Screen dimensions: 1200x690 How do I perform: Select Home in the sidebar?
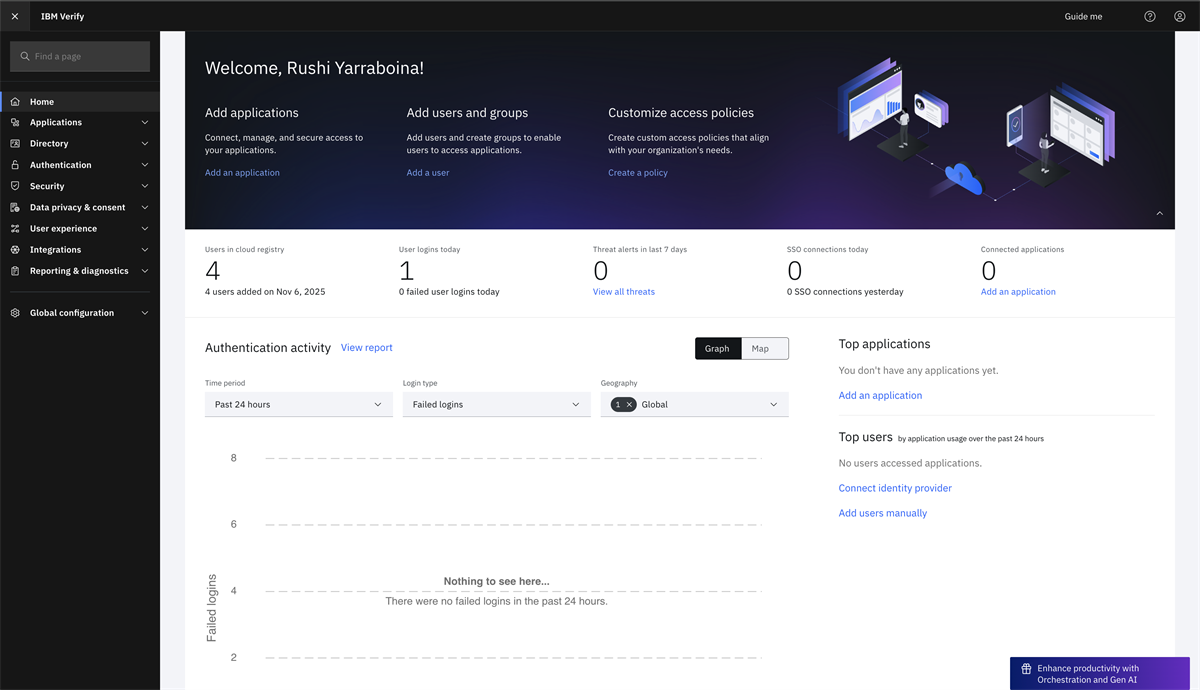pyautogui.click(x=42, y=101)
